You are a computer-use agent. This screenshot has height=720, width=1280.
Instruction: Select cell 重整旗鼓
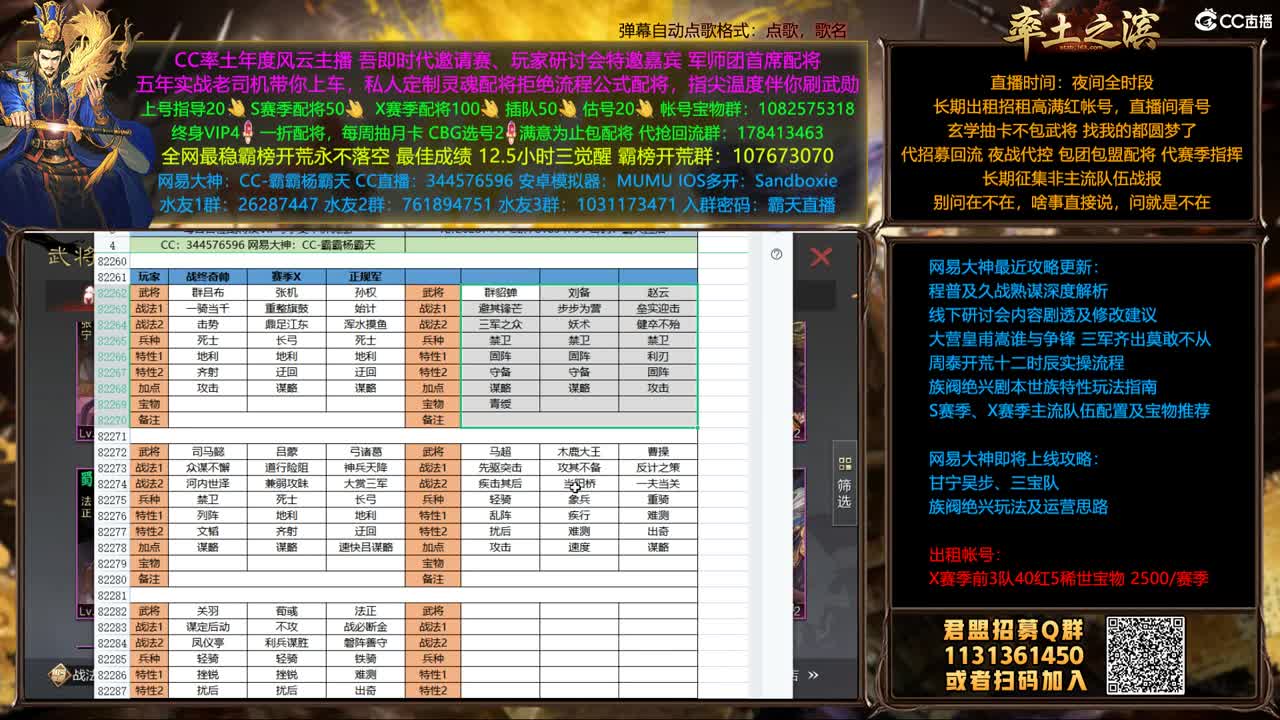(x=286, y=308)
